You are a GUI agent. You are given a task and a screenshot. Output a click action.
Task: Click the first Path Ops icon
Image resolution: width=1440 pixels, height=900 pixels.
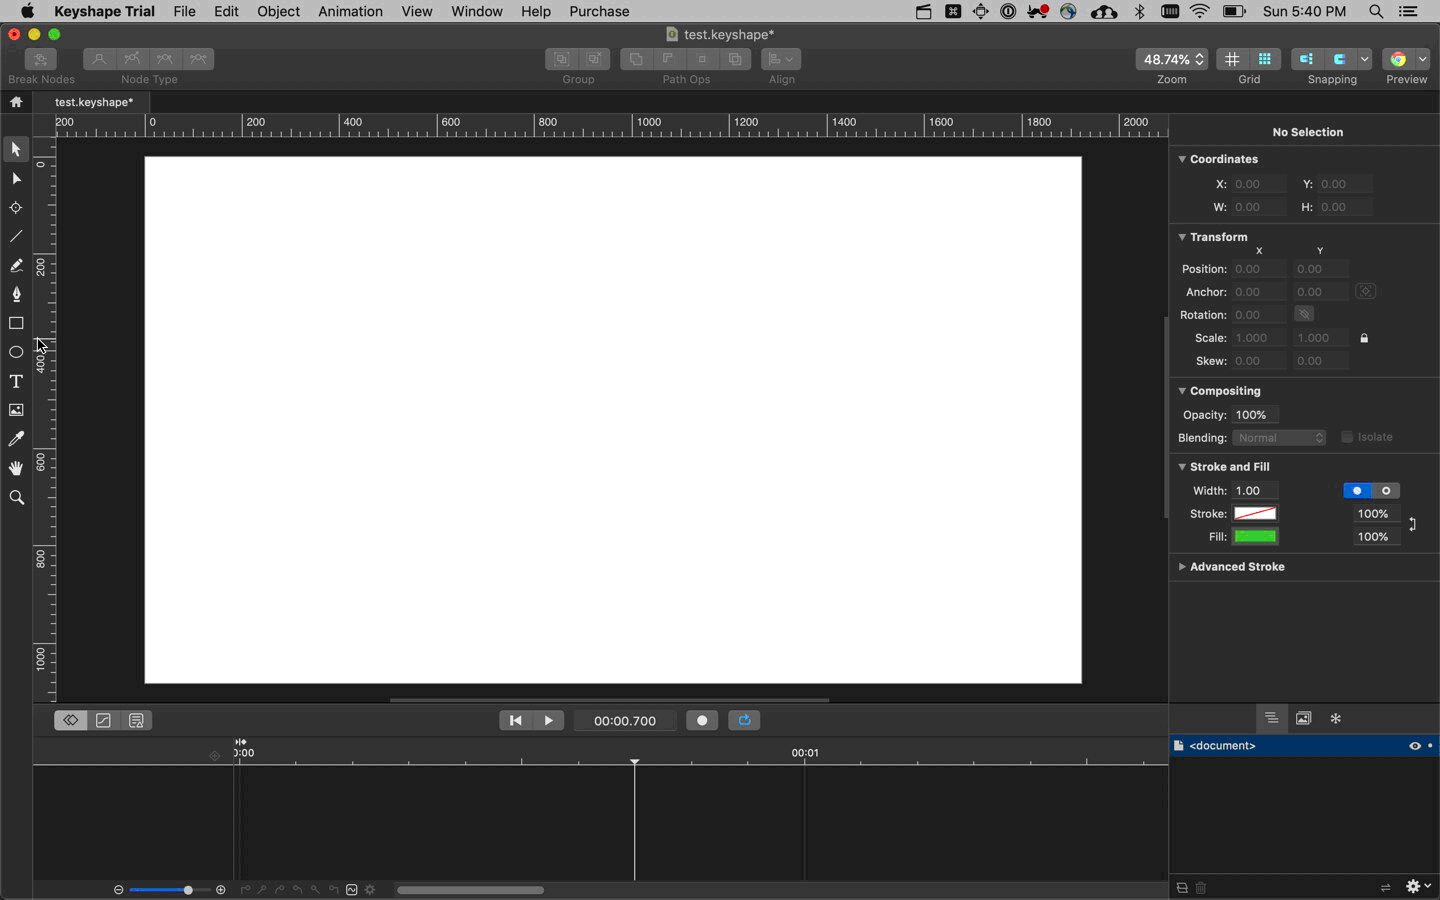636,59
